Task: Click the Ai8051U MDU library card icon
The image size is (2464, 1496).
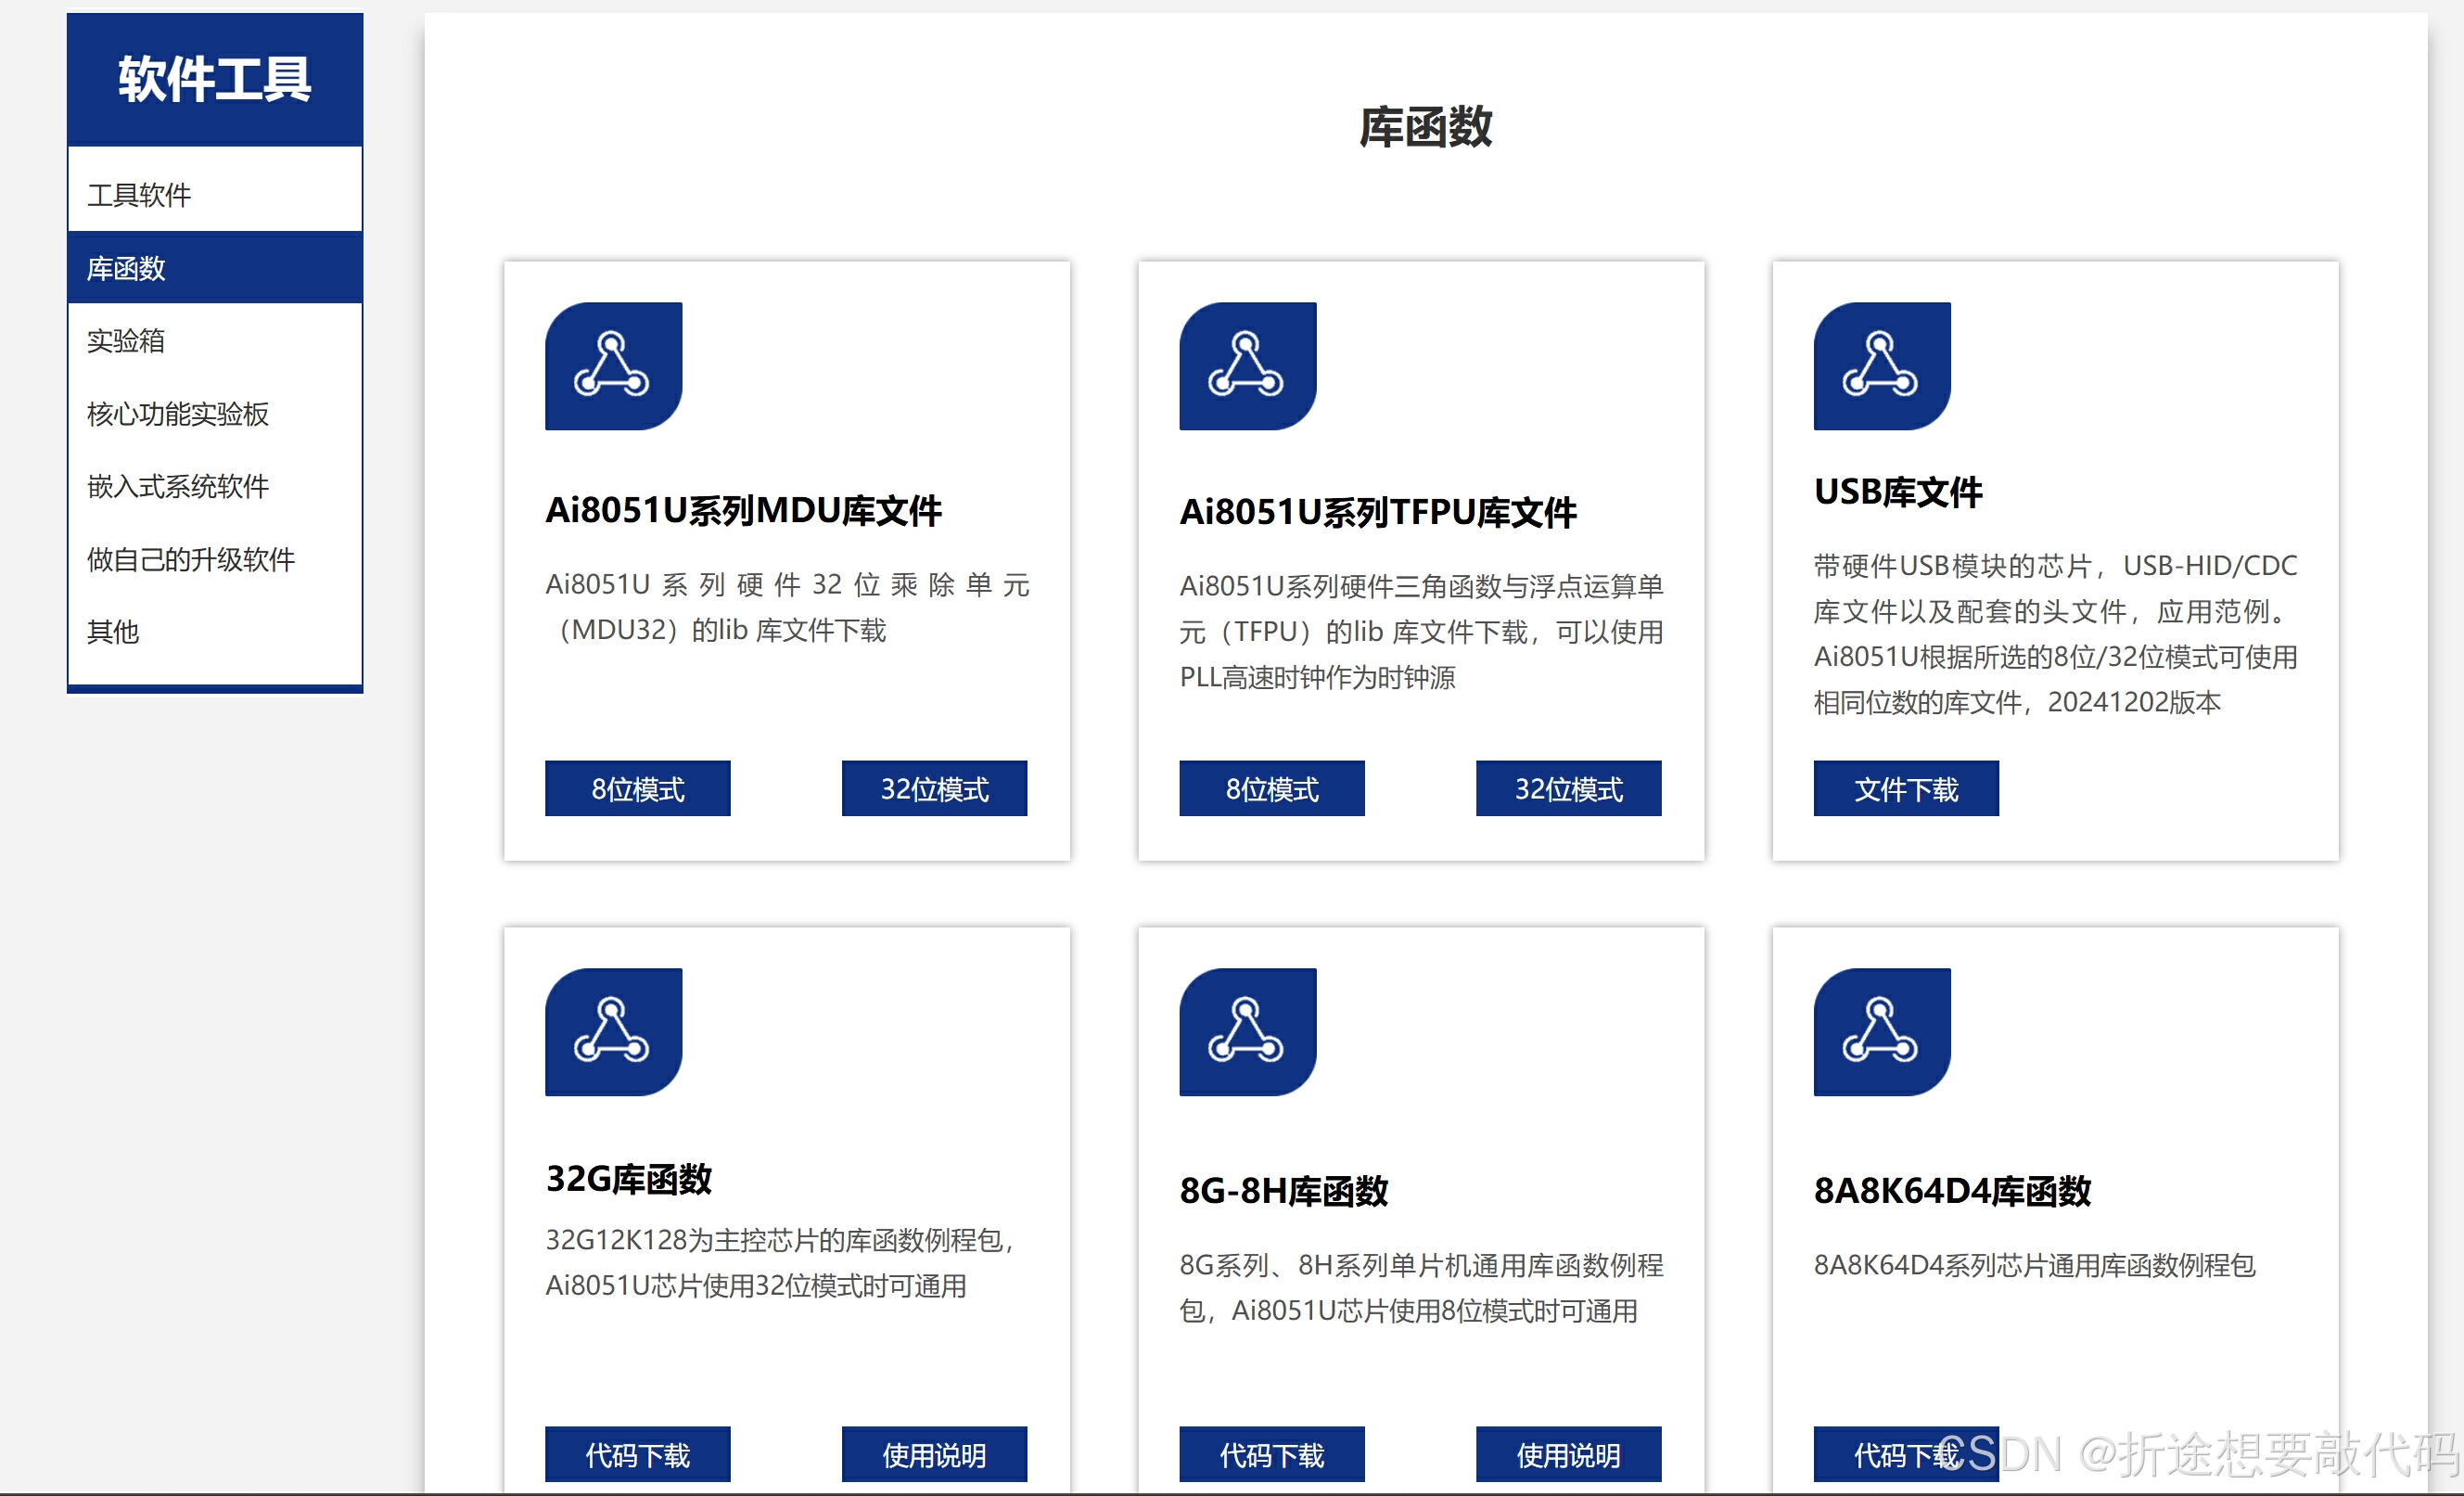Action: pos(613,366)
